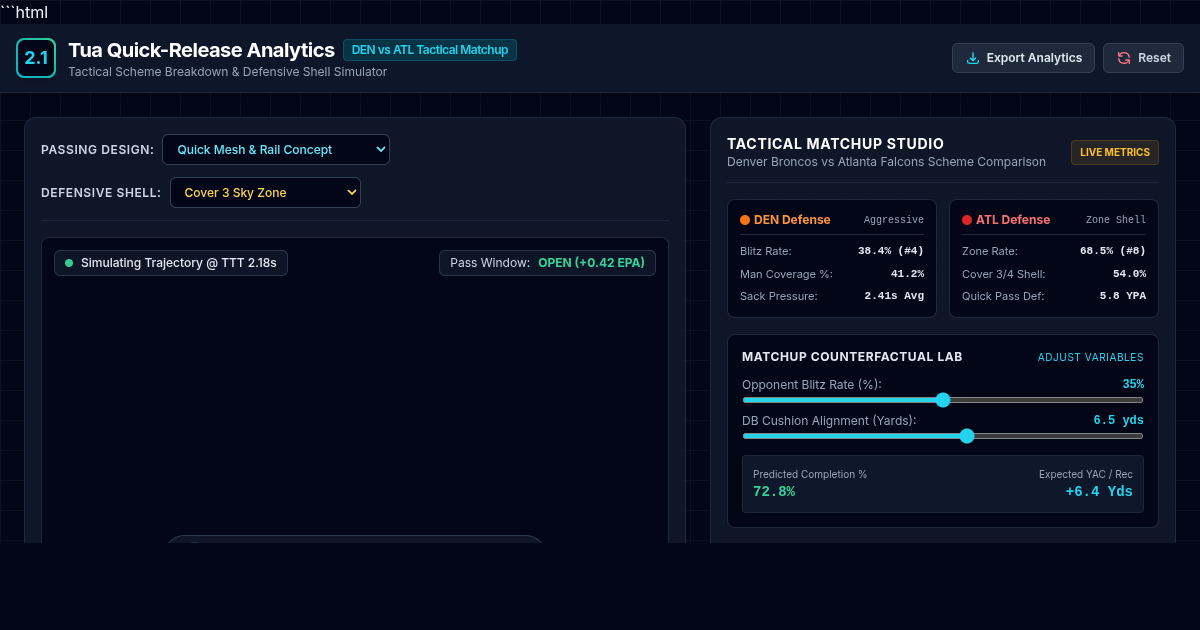Image resolution: width=1200 pixels, height=630 pixels.
Task: Click the Zone Shell label in ATL card
Action: pyautogui.click(x=1116, y=220)
